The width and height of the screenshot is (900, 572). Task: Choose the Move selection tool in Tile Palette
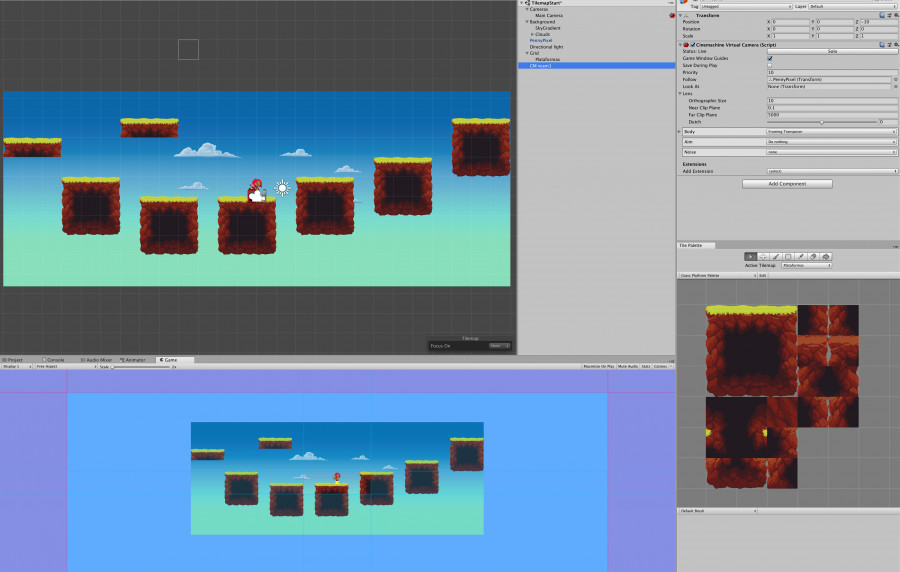click(x=763, y=256)
